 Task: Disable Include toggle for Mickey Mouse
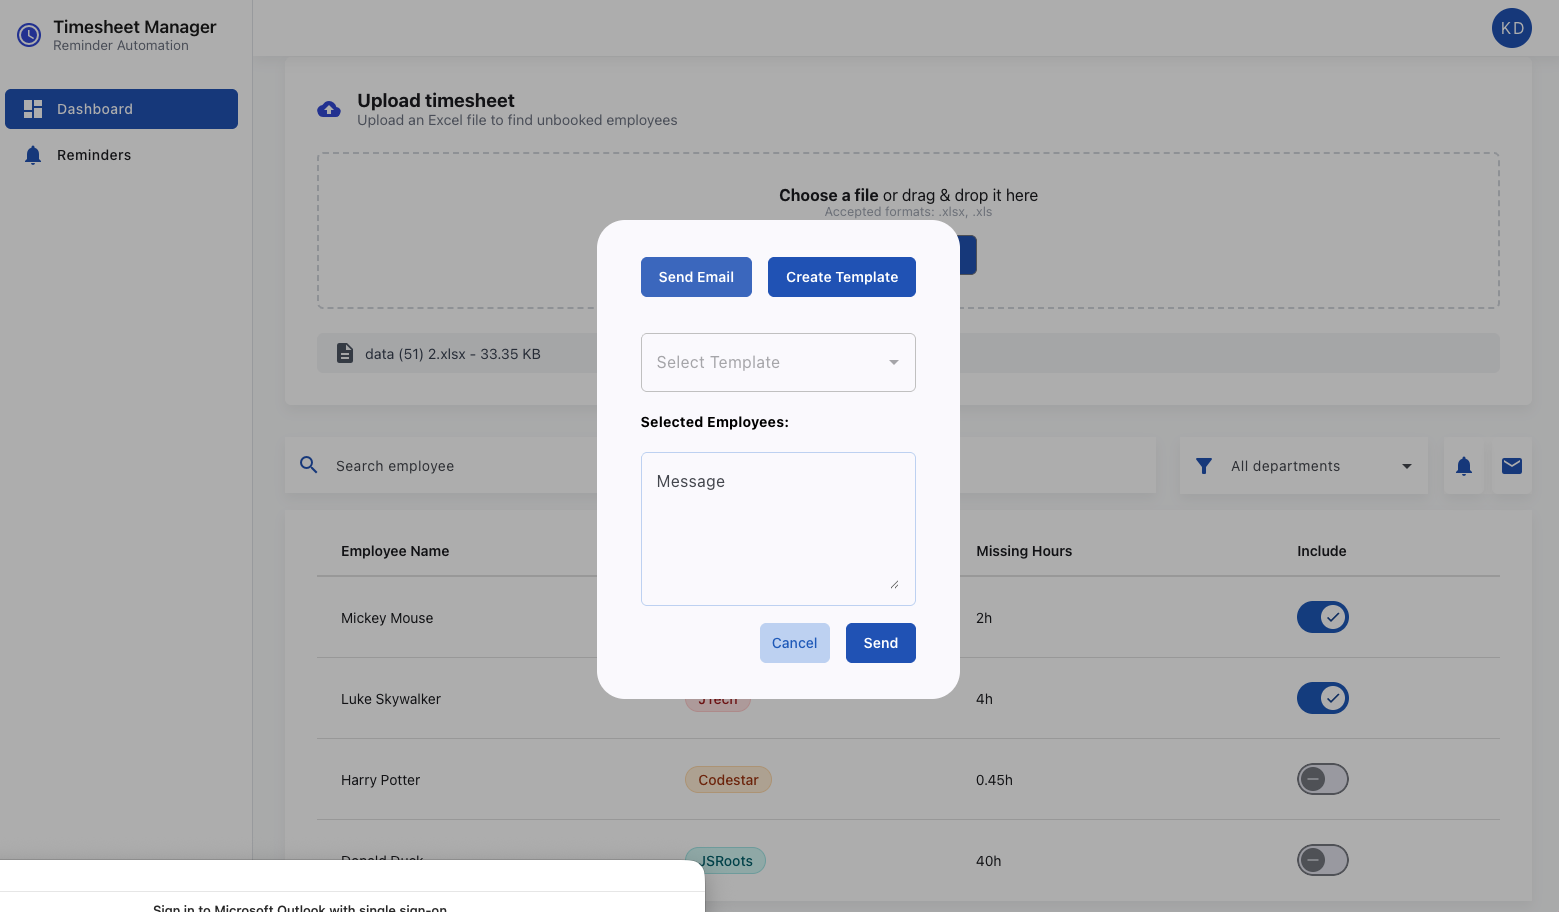(x=1322, y=617)
